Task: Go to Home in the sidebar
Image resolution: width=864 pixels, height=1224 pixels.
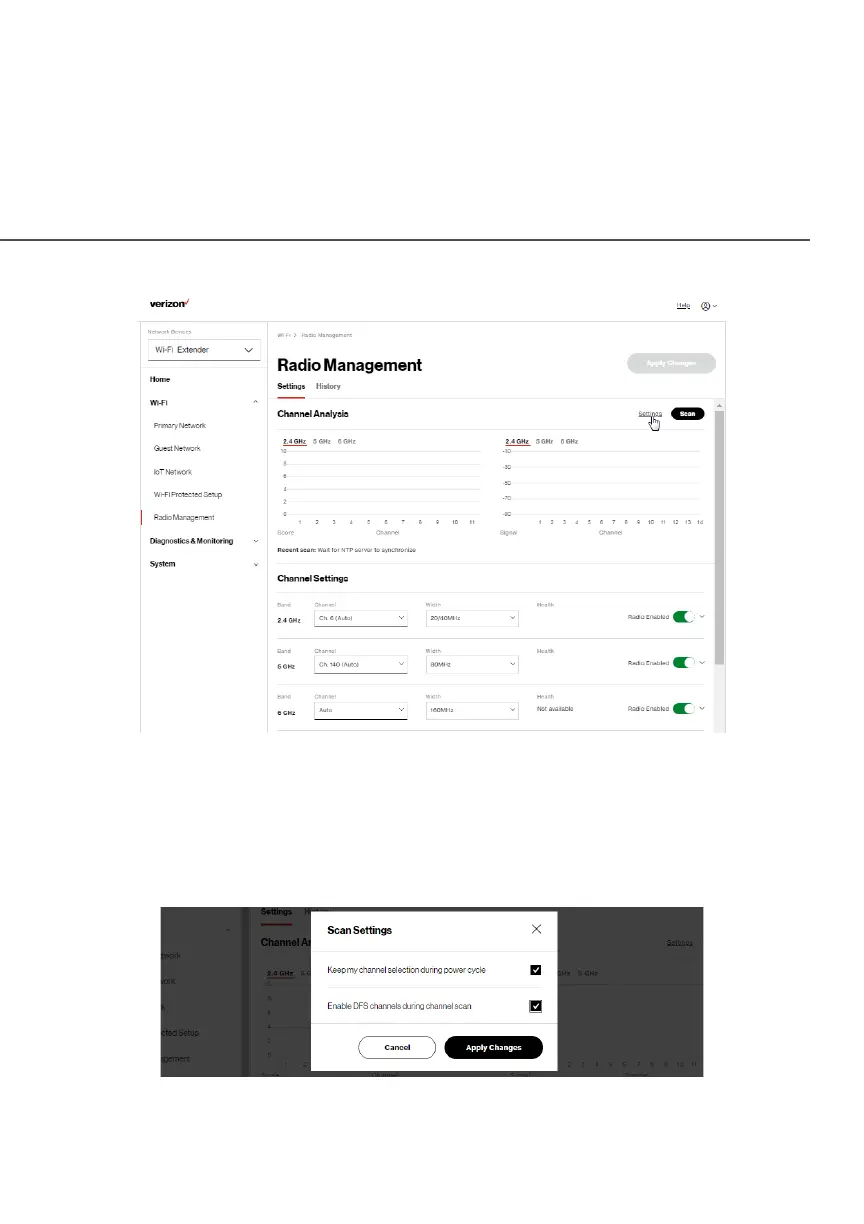Action: (160, 380)
